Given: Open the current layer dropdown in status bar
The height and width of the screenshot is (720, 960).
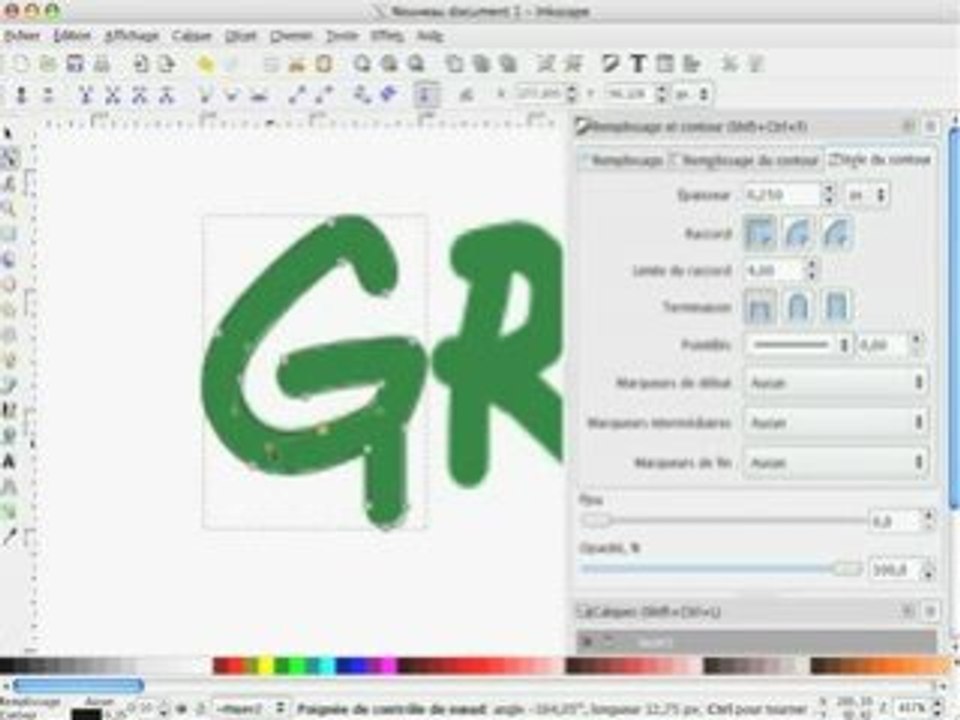Looking at the screenshot, I should pyautogui.click(x=251, y=709).
